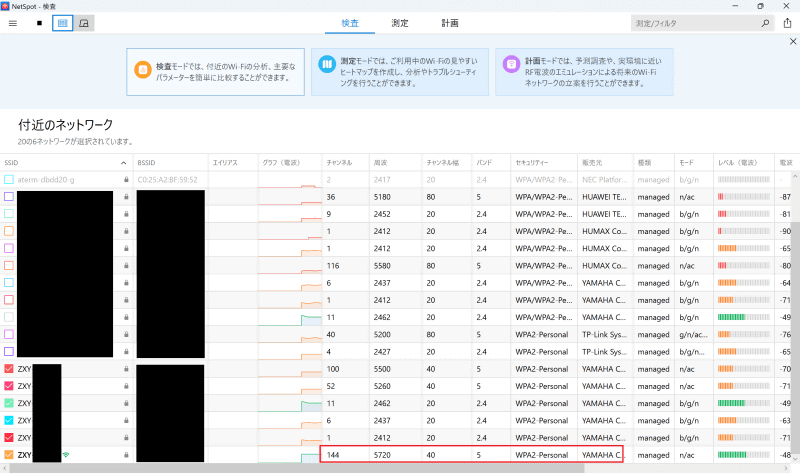Viewport: 800px width, 473px height.
Task: Click signal level bar for channel 144 row
Action: pos(743,455)
